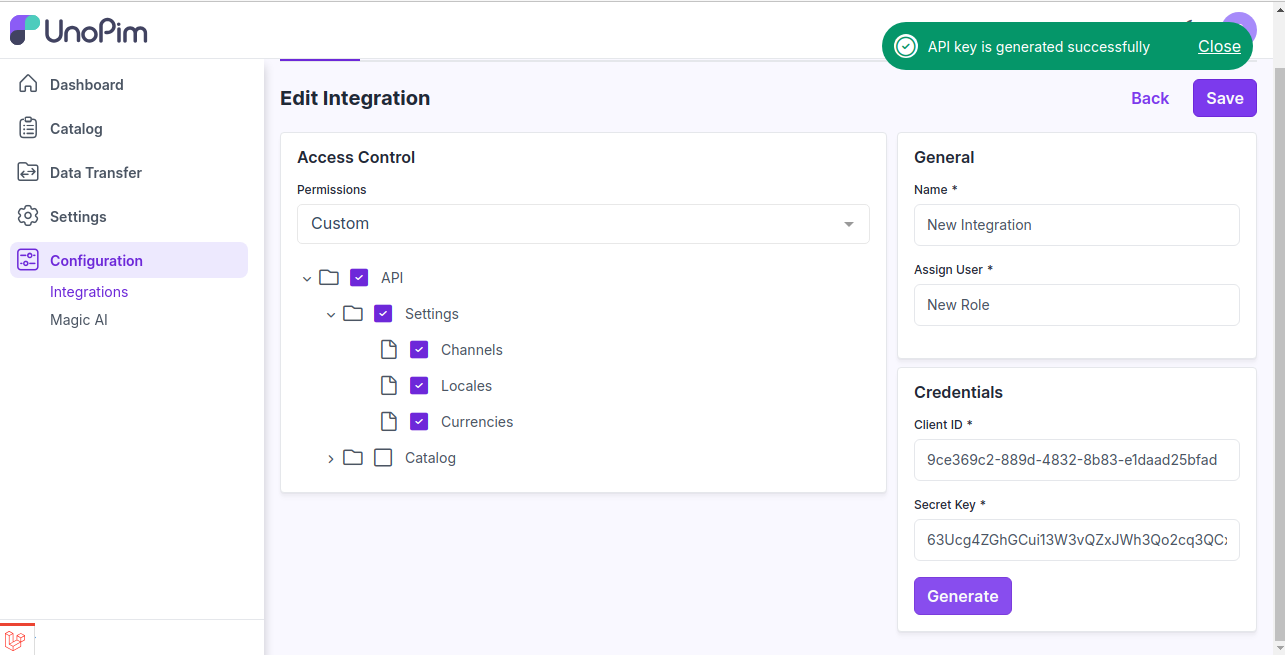This screenshot has width=1285, height=655.
Task: Click the file icon beside Channels
Action: coord(389,350)
